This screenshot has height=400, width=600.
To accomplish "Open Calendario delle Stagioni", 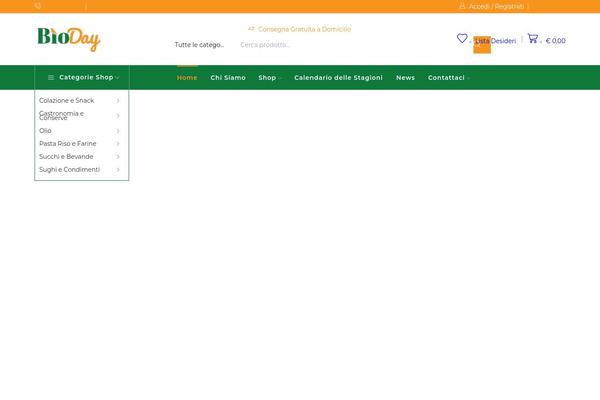I will 338,78.
